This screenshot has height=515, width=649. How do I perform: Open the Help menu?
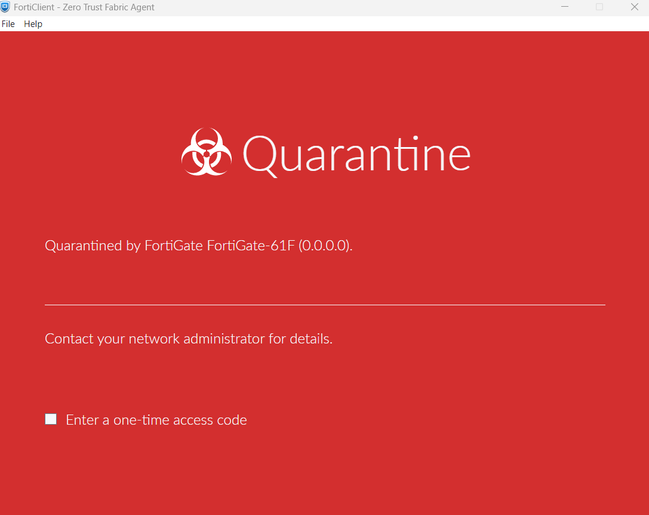pyautogui.click(x=33, y=24)
